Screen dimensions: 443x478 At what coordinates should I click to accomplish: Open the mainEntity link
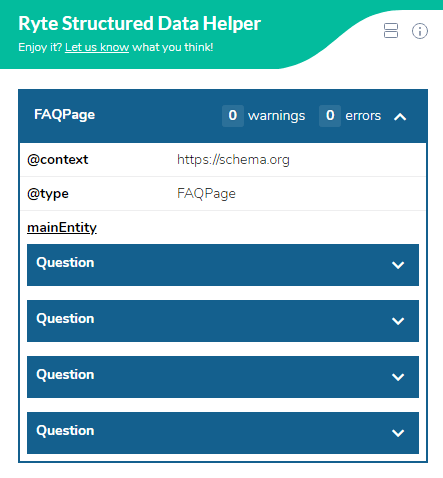(x=62, y=228)
